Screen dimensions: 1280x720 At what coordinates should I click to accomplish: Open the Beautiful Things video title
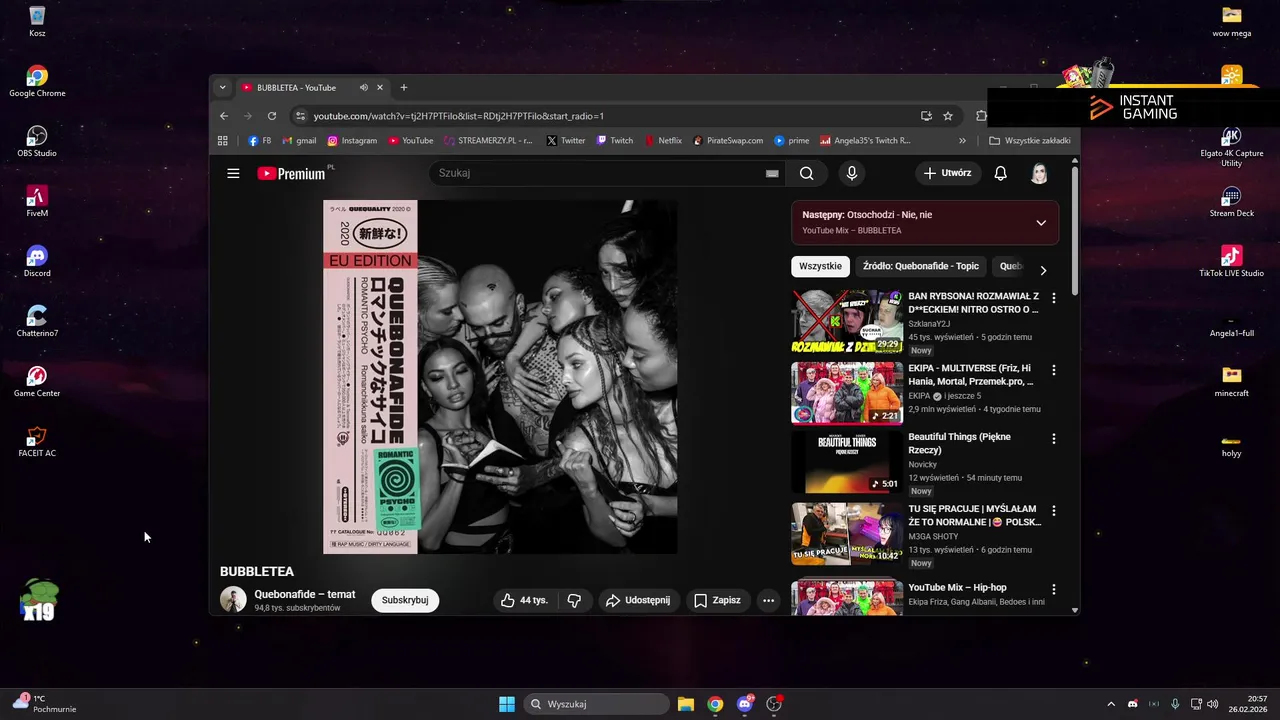(959, 443)
